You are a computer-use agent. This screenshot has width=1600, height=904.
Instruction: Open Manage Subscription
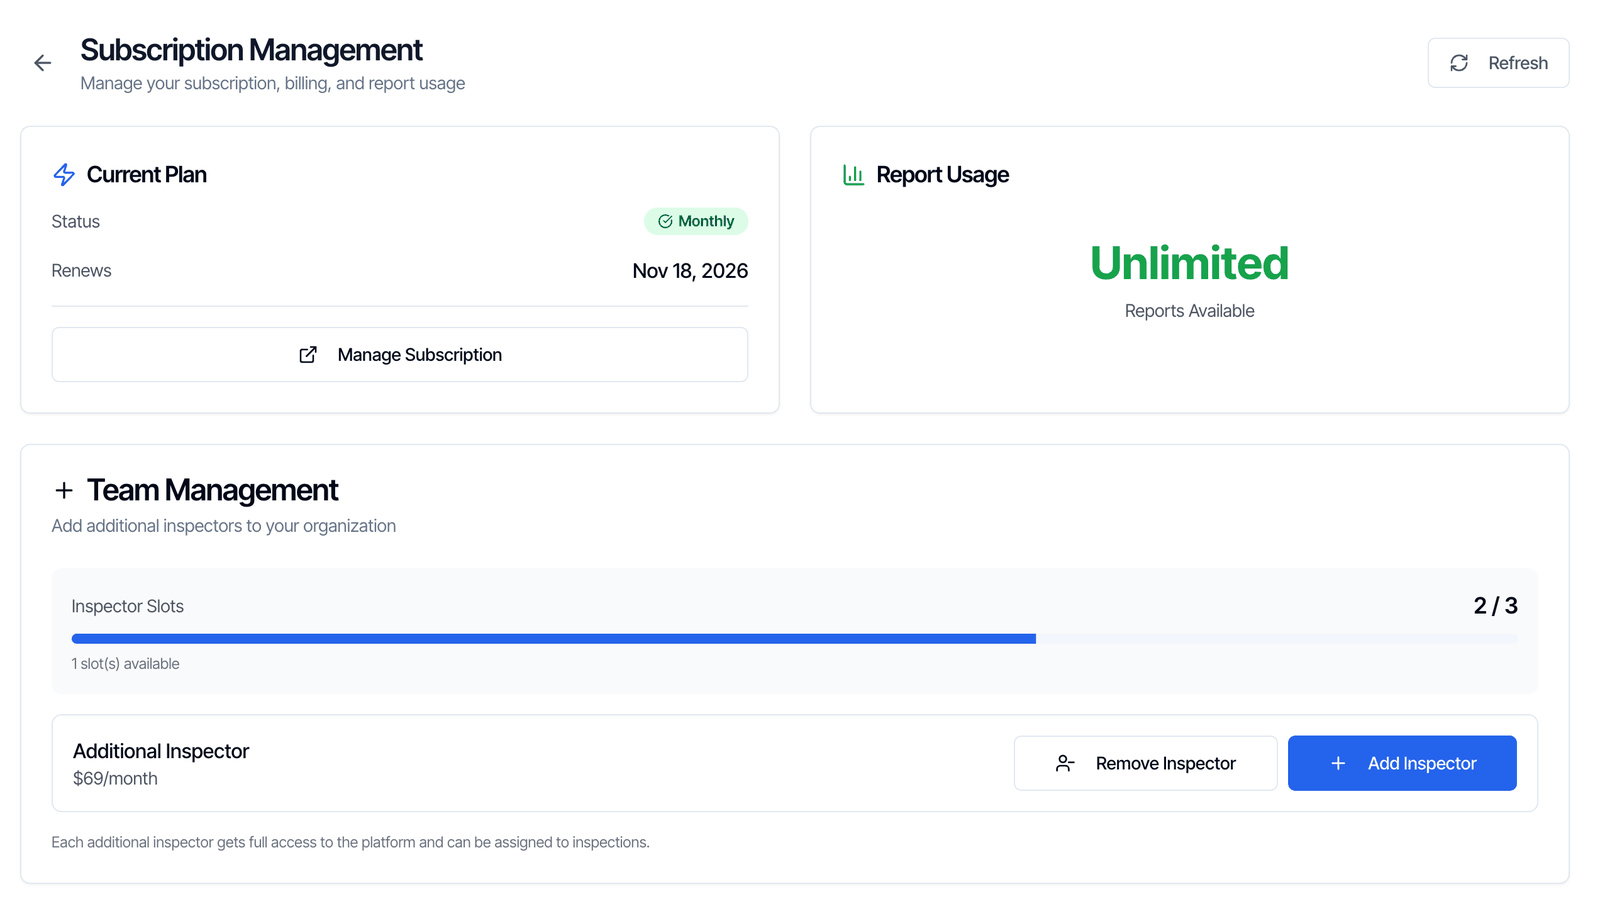(400, 355)
